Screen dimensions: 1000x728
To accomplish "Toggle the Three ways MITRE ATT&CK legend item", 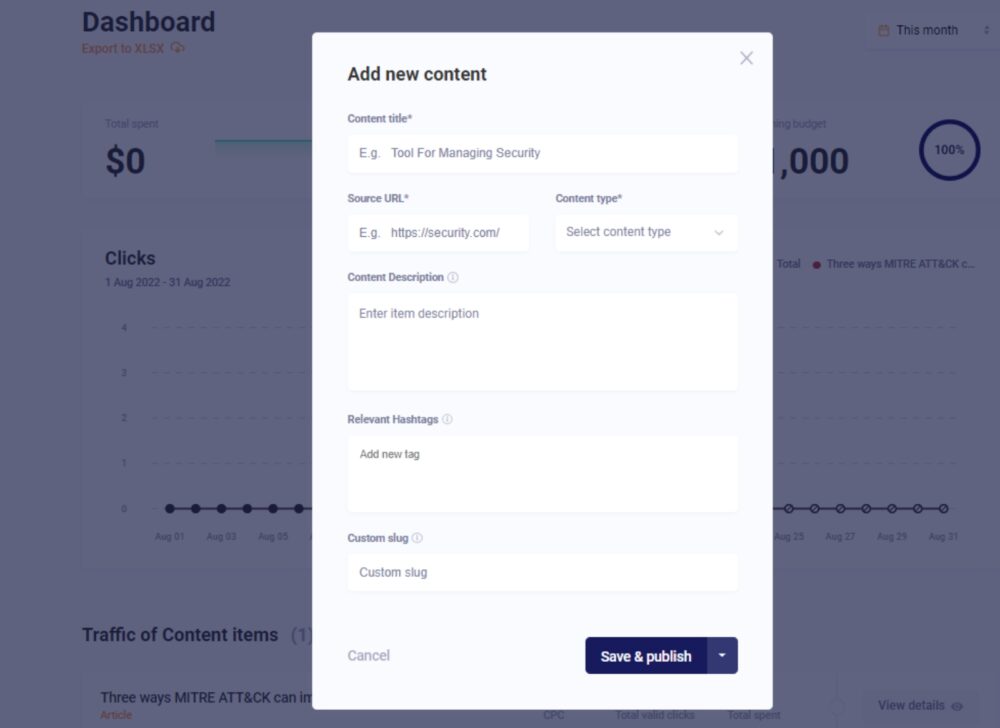I will point(893,264).
